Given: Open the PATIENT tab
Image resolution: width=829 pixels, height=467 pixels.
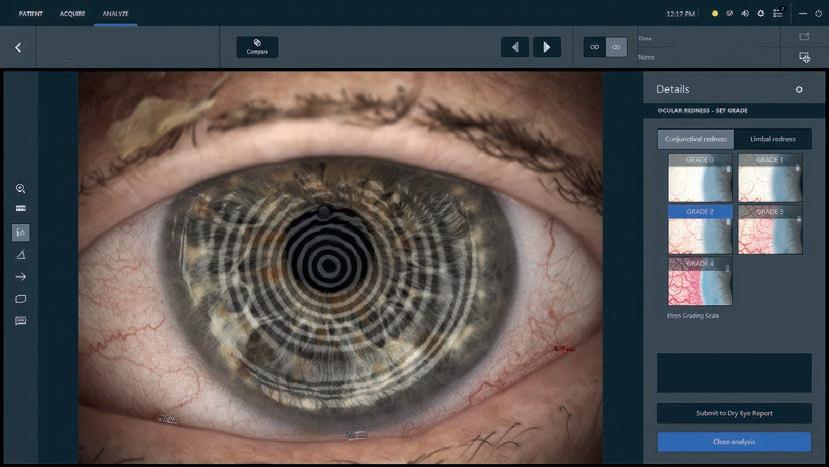Looking at the screenshot, I should [31, 14].
